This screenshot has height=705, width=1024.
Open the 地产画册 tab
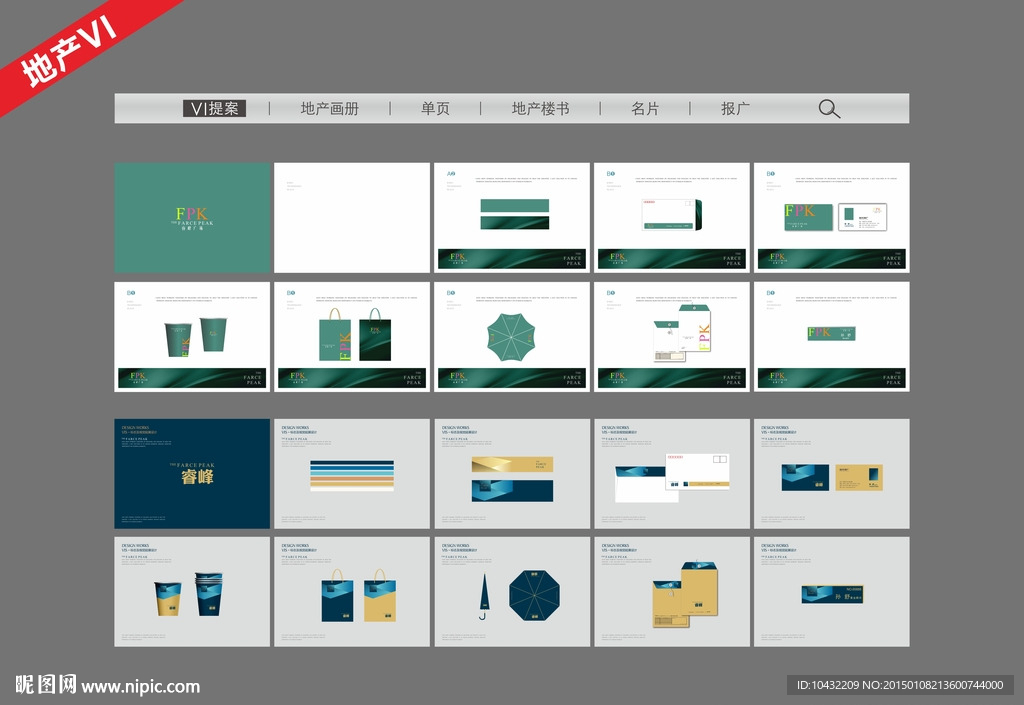pos(330,108)
